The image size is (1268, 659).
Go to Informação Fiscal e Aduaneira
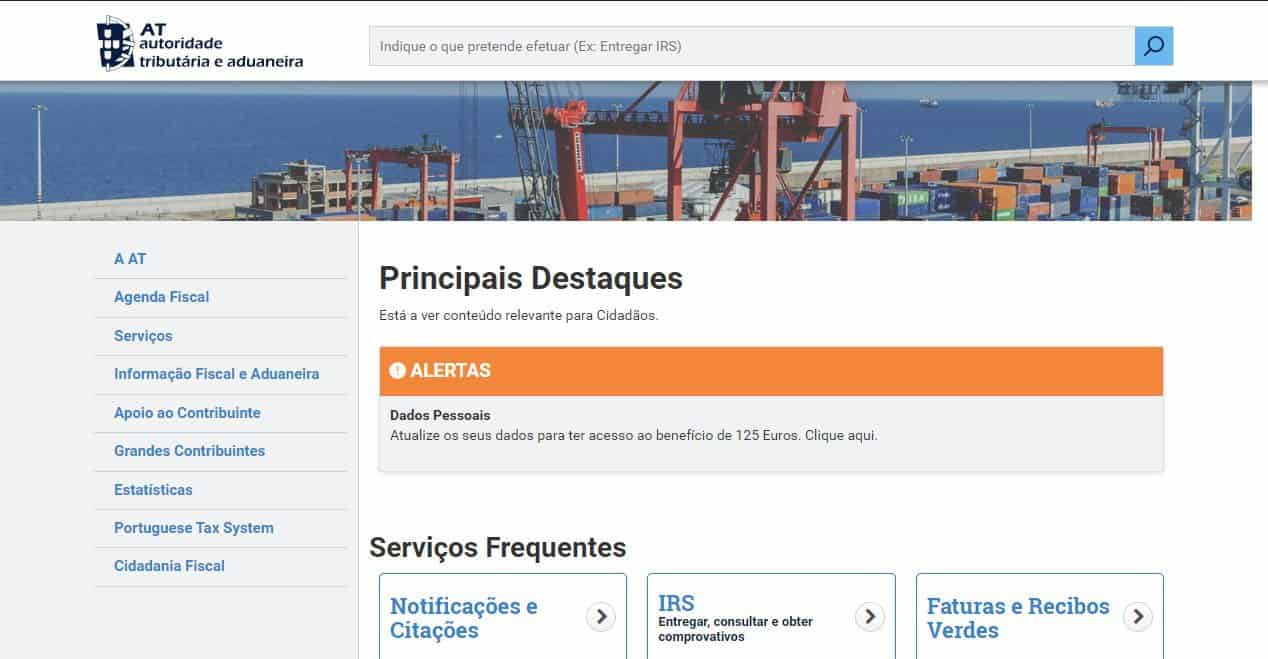coord(216,374)
